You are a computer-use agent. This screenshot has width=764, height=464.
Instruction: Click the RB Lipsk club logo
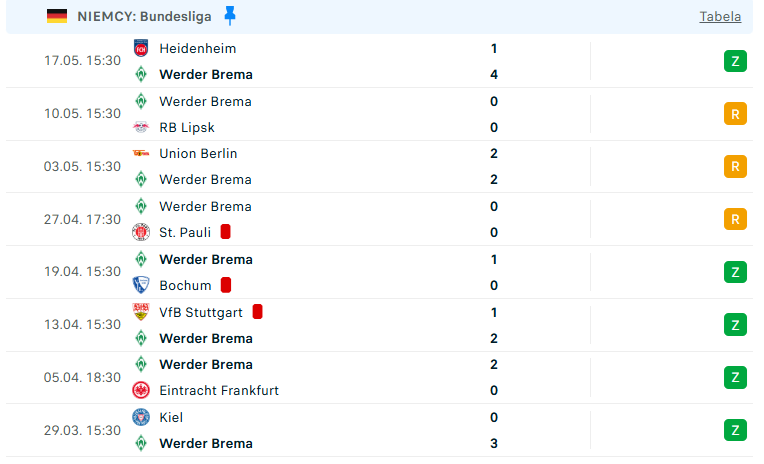tap(141, 127)
